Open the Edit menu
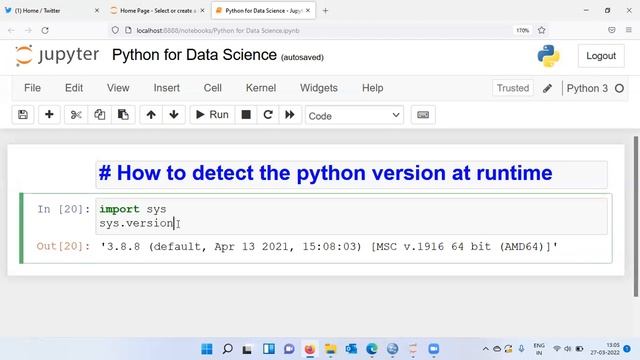The width and height of the screenshot is (640, 360). 74,88
